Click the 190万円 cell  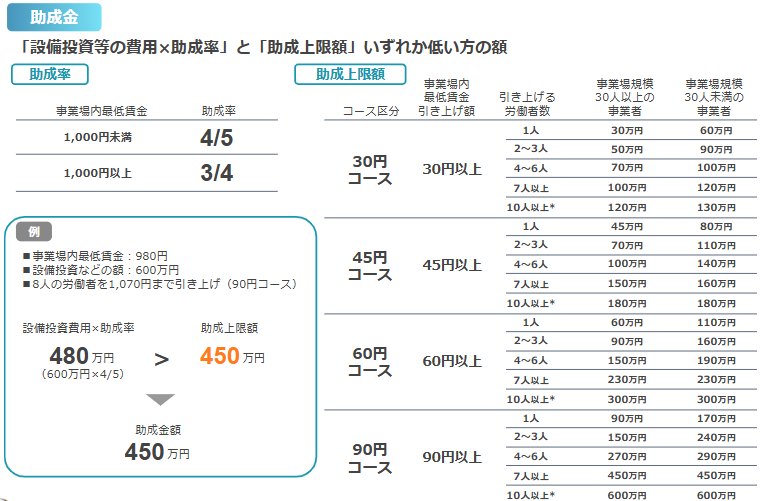[x=716, y=361]
